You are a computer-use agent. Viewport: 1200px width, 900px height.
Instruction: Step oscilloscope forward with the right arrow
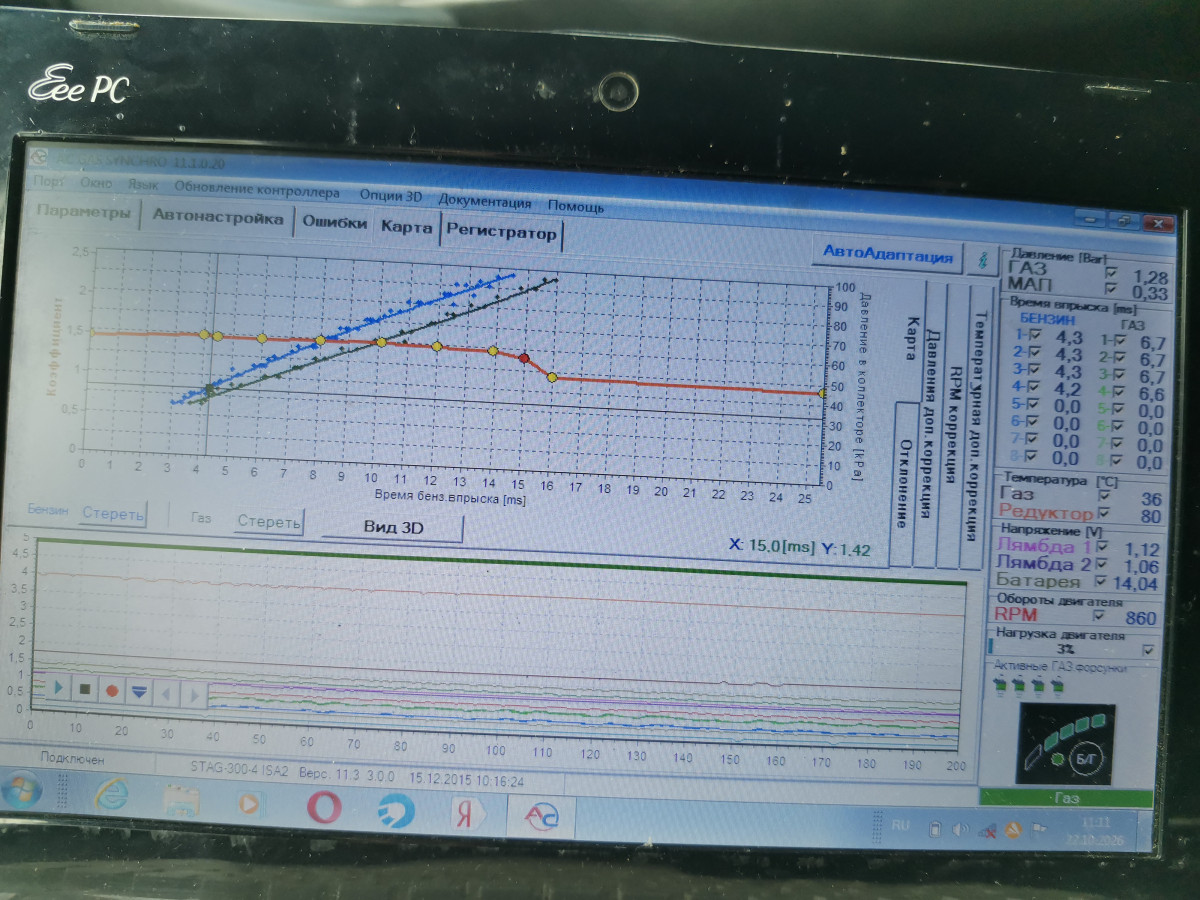[192, 694]
